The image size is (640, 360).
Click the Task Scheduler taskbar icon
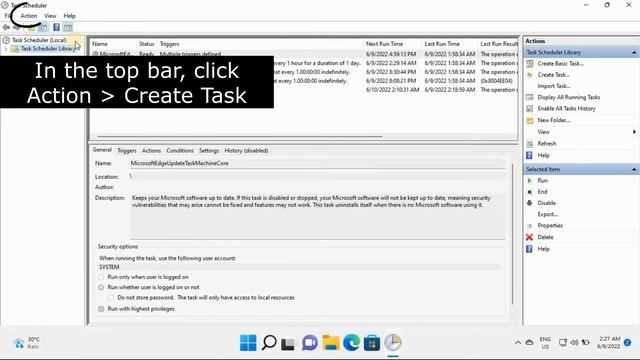coord(393,343)
